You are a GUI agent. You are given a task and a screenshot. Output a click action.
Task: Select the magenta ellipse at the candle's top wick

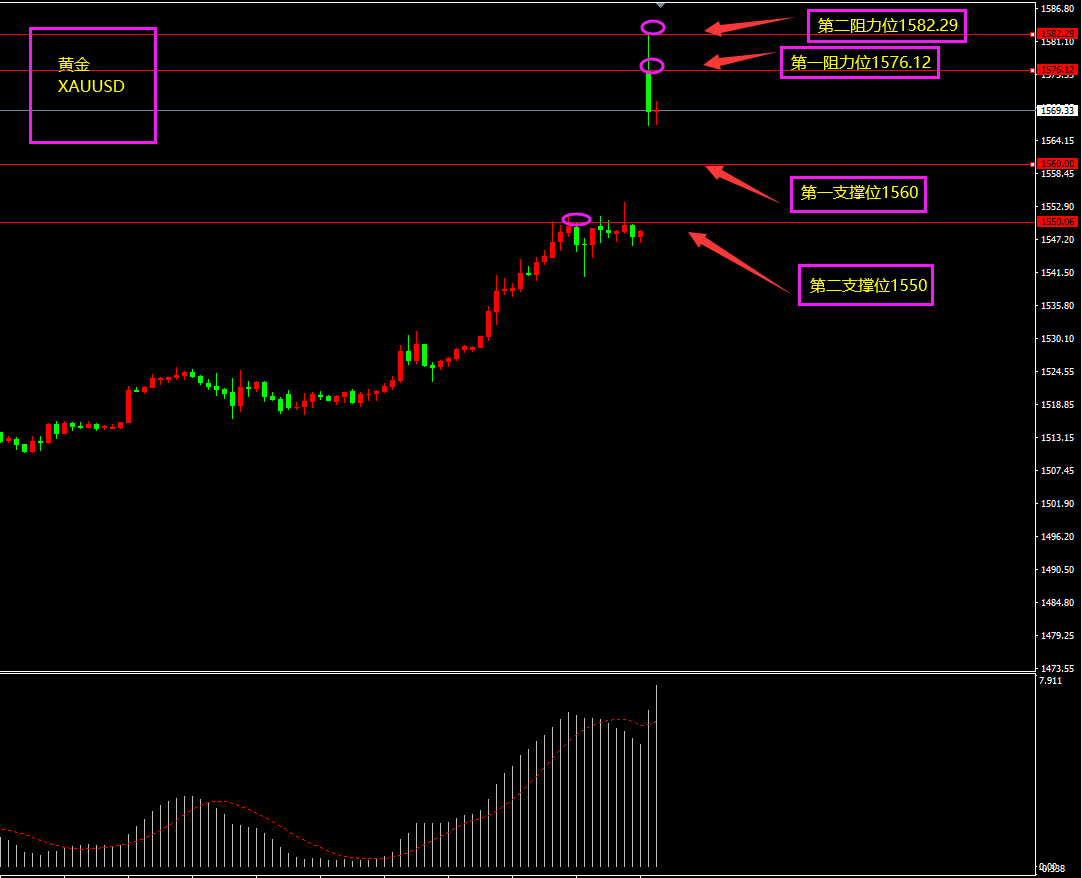(652, 27)
